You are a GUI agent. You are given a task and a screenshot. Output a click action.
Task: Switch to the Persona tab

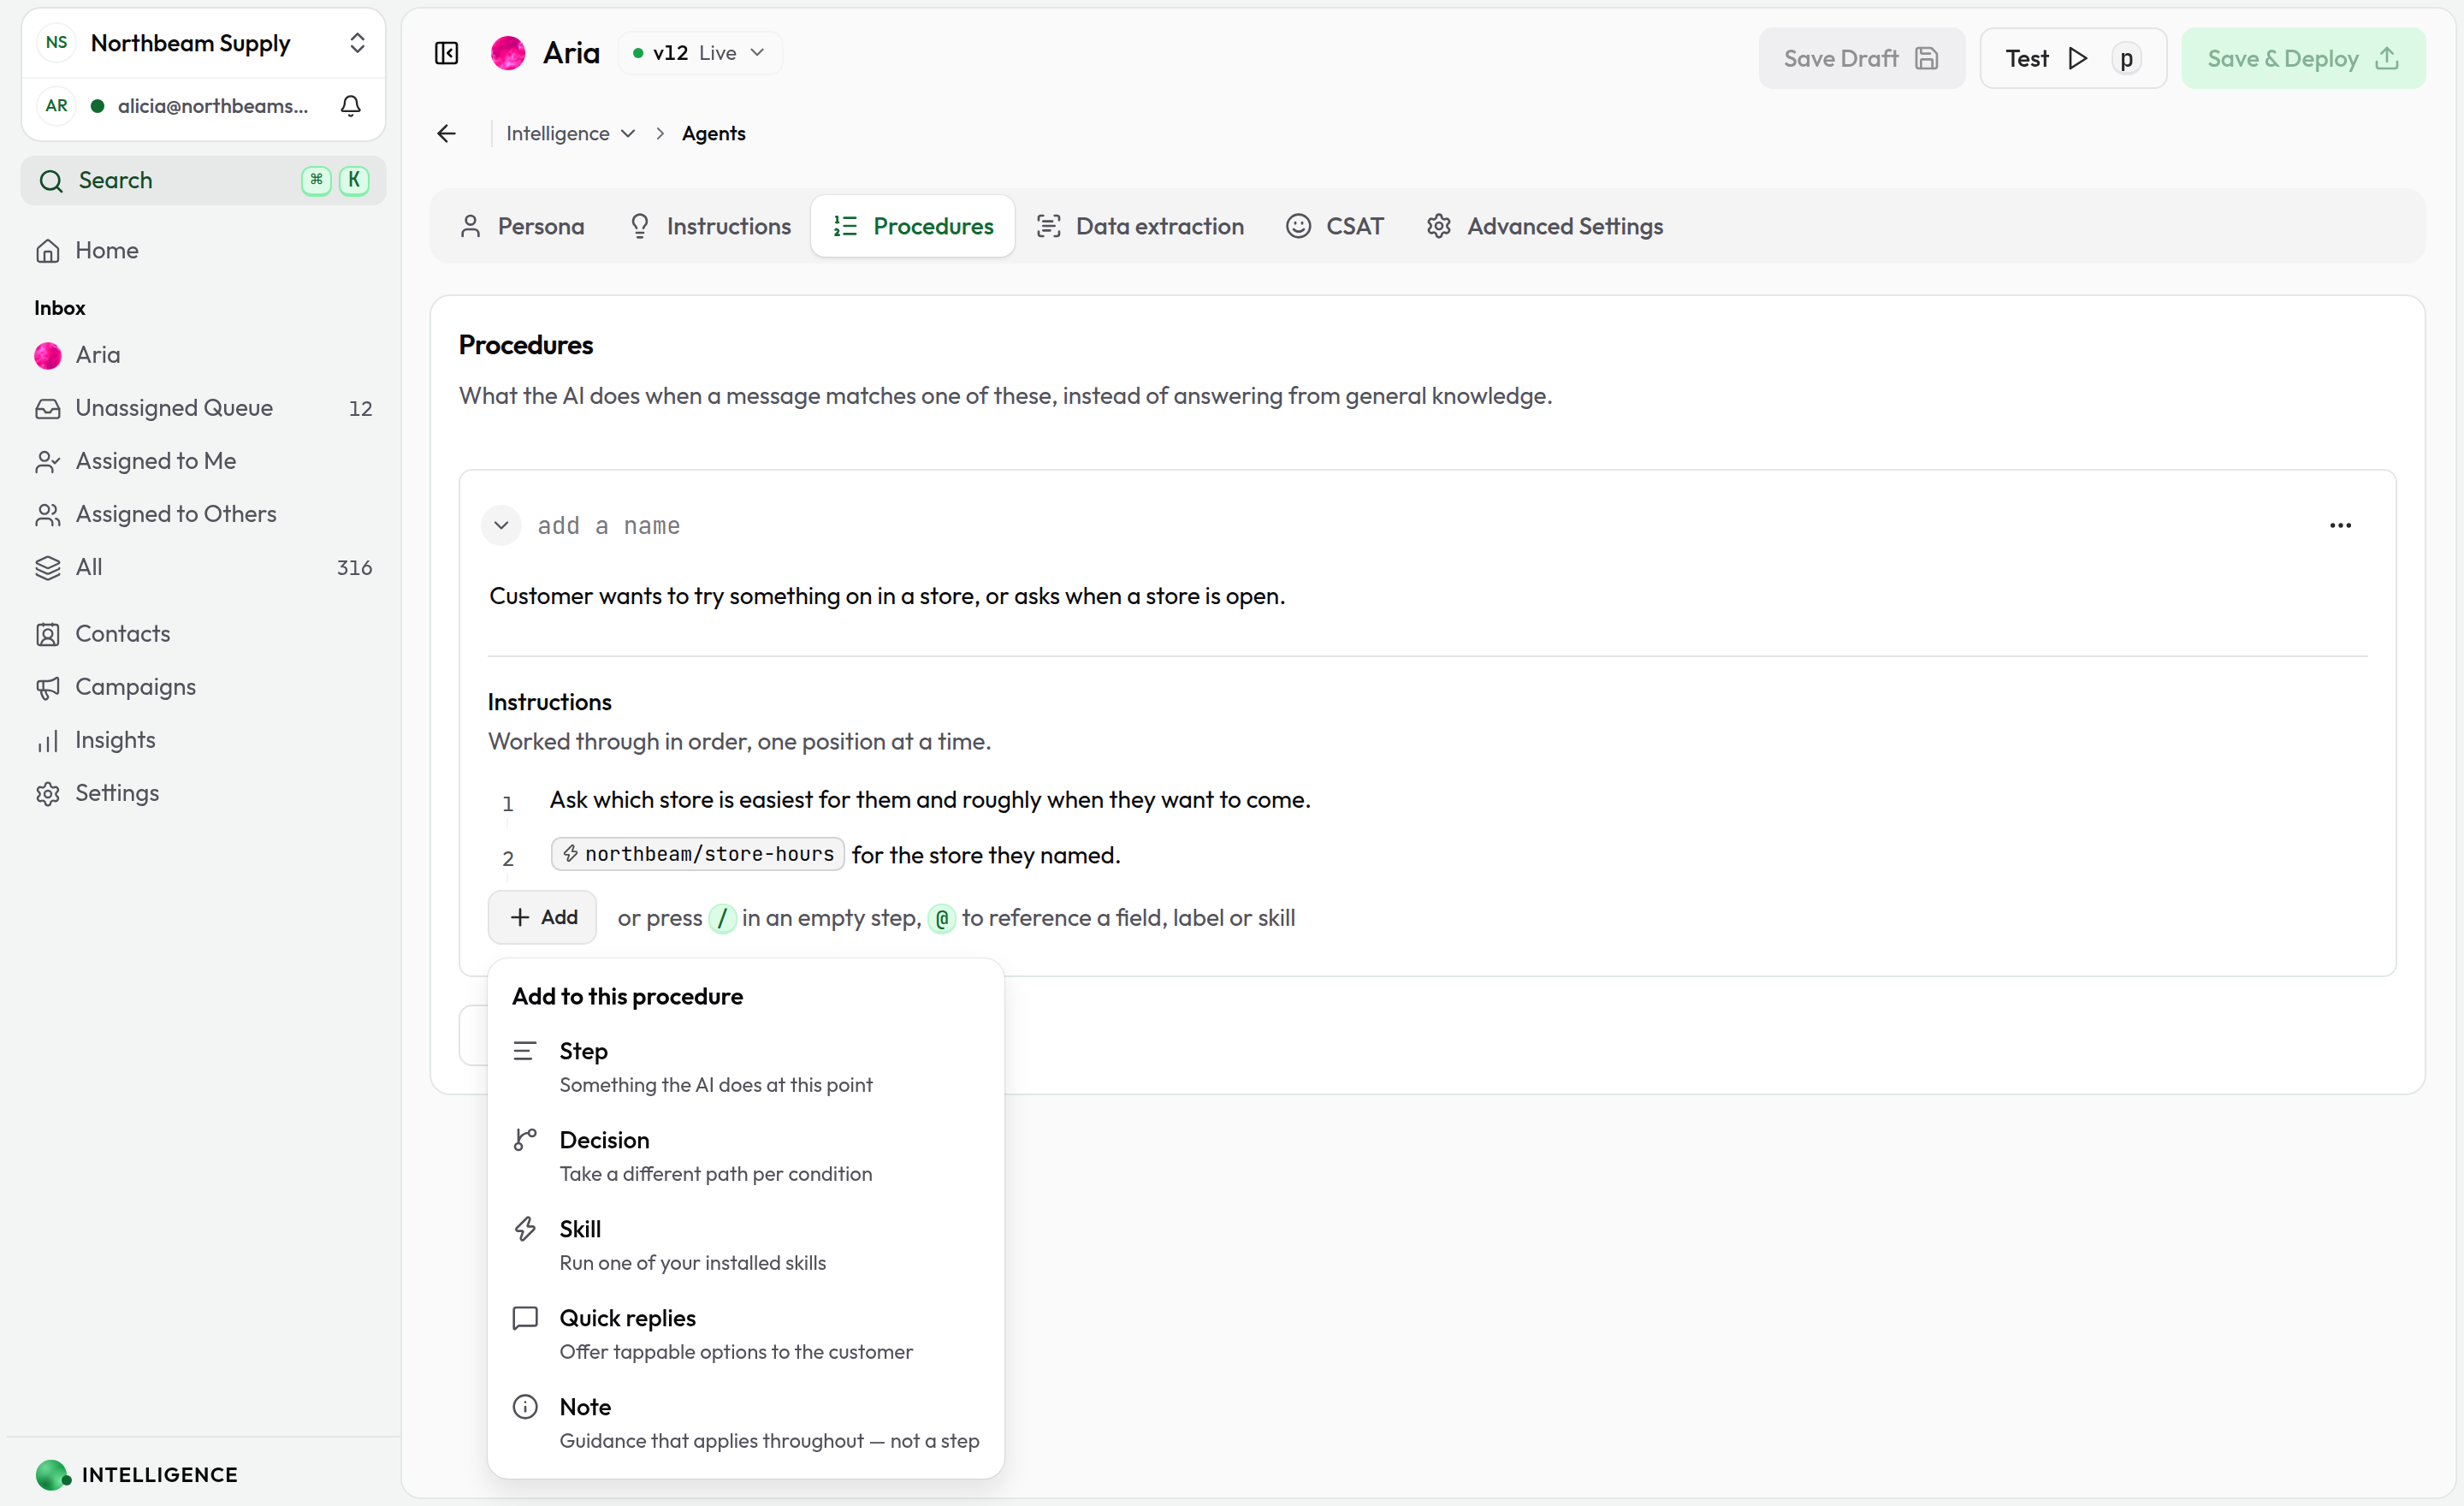(x=522, y=227)
